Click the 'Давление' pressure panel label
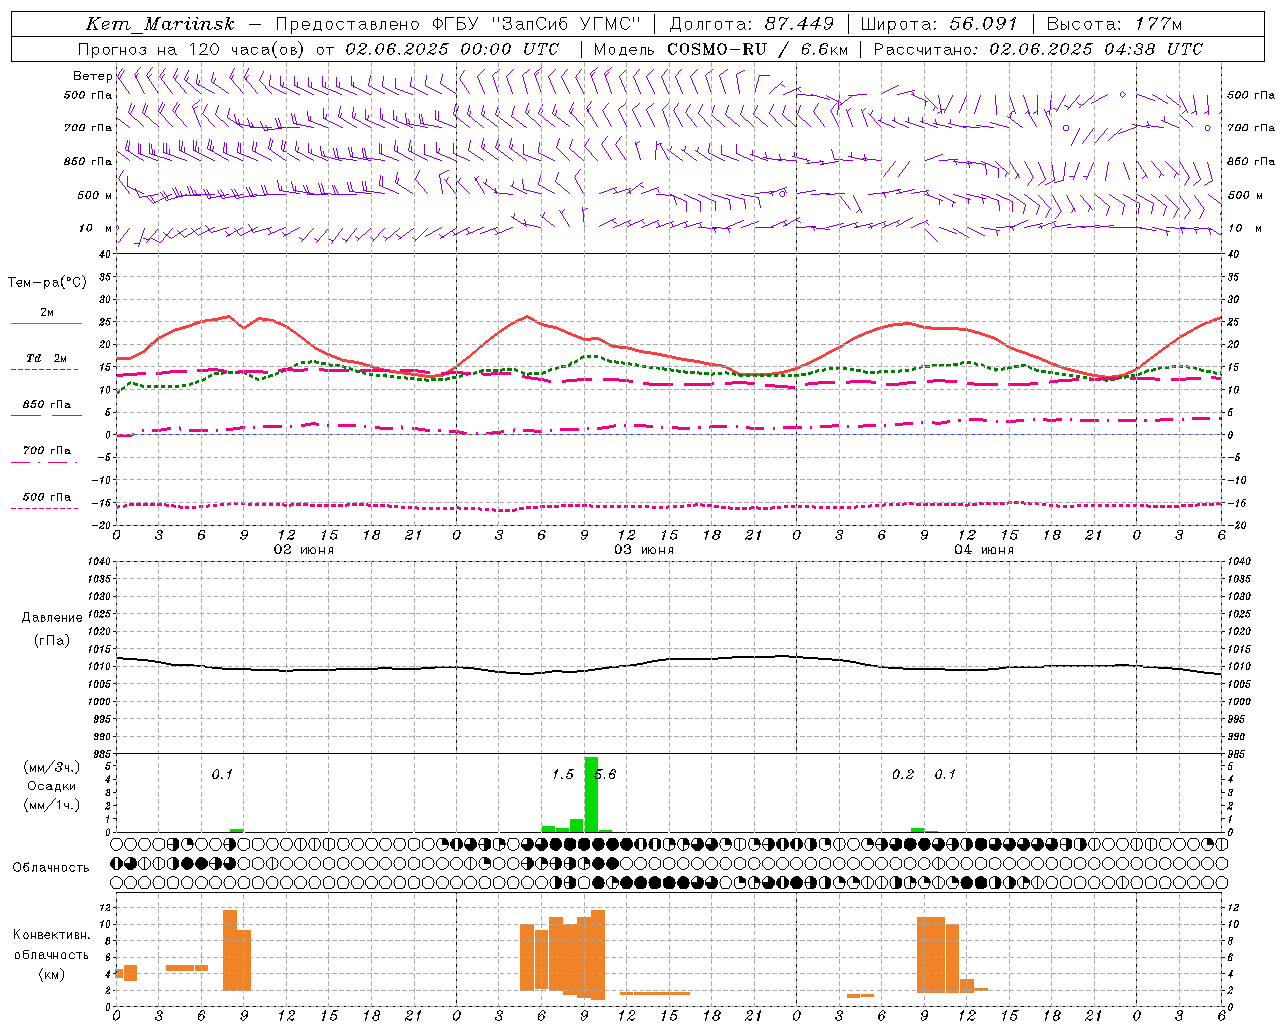 (x=52, y=618)
